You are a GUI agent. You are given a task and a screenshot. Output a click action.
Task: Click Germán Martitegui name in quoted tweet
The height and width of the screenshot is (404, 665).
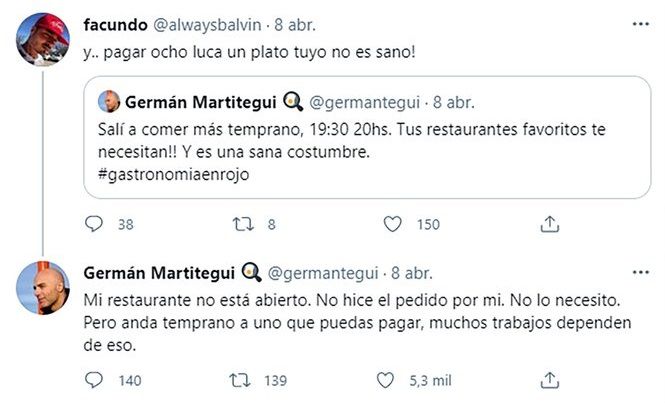point(192,101)
